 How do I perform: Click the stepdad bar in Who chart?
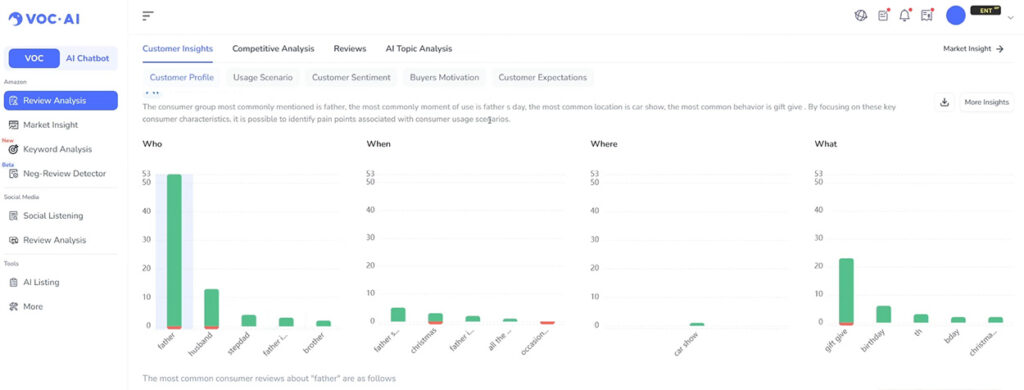249,321
